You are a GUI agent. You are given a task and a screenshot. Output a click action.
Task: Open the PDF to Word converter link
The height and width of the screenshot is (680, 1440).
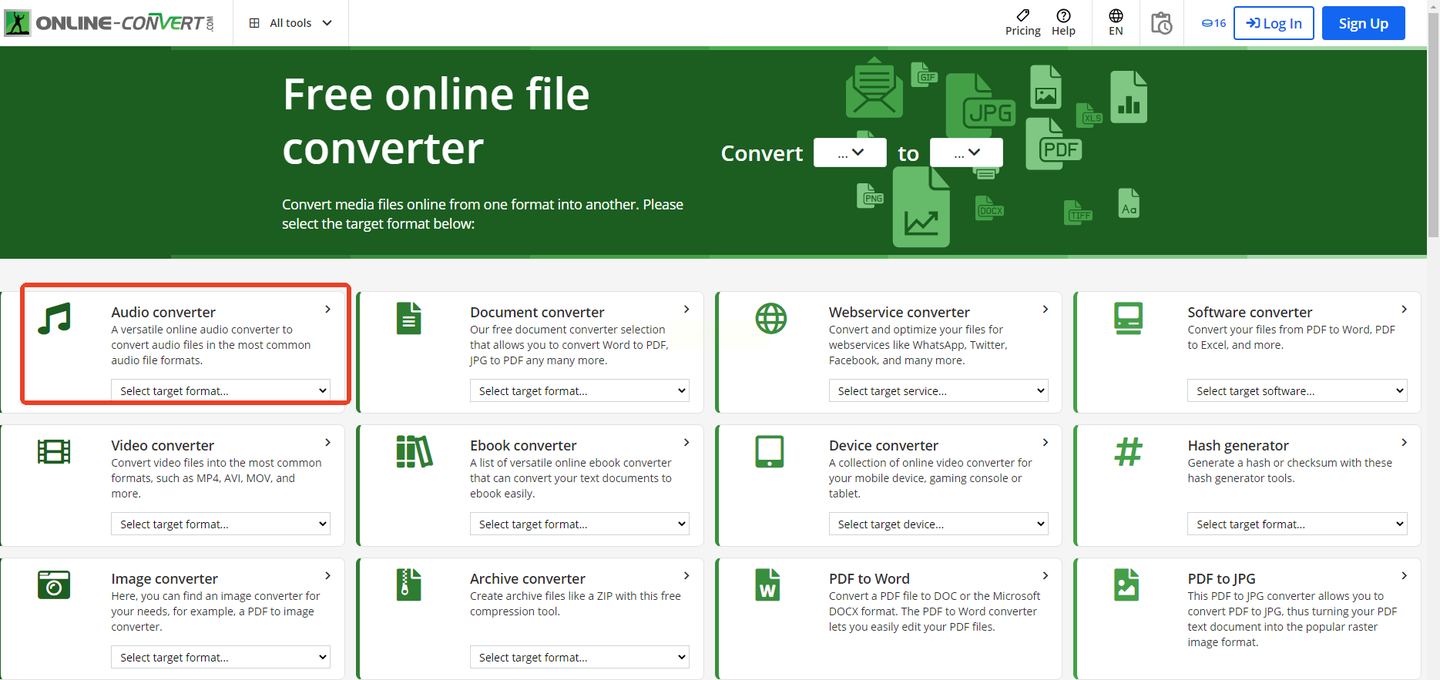tap(869, 578)
